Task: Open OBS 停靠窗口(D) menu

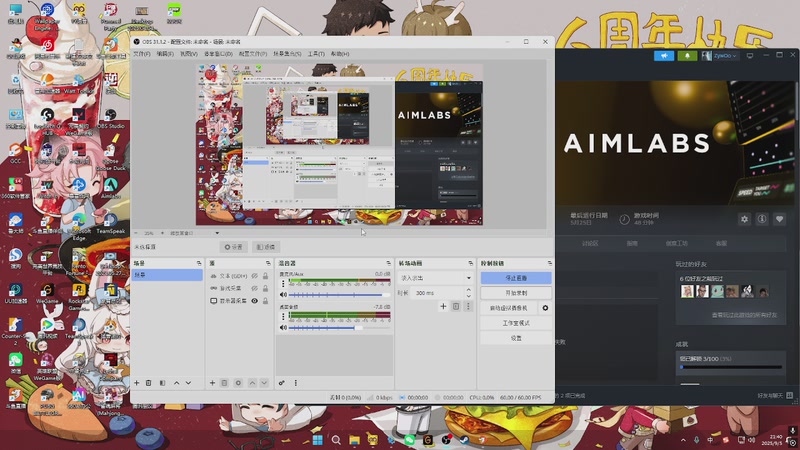Action: (x=218, y=54)
